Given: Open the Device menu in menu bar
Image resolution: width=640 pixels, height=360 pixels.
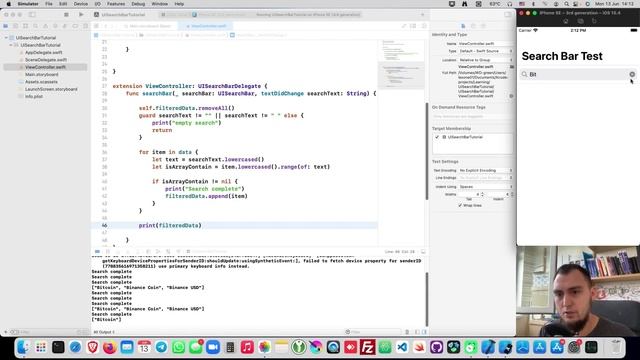Looking at the screenshot, I should tap(80, 4).
